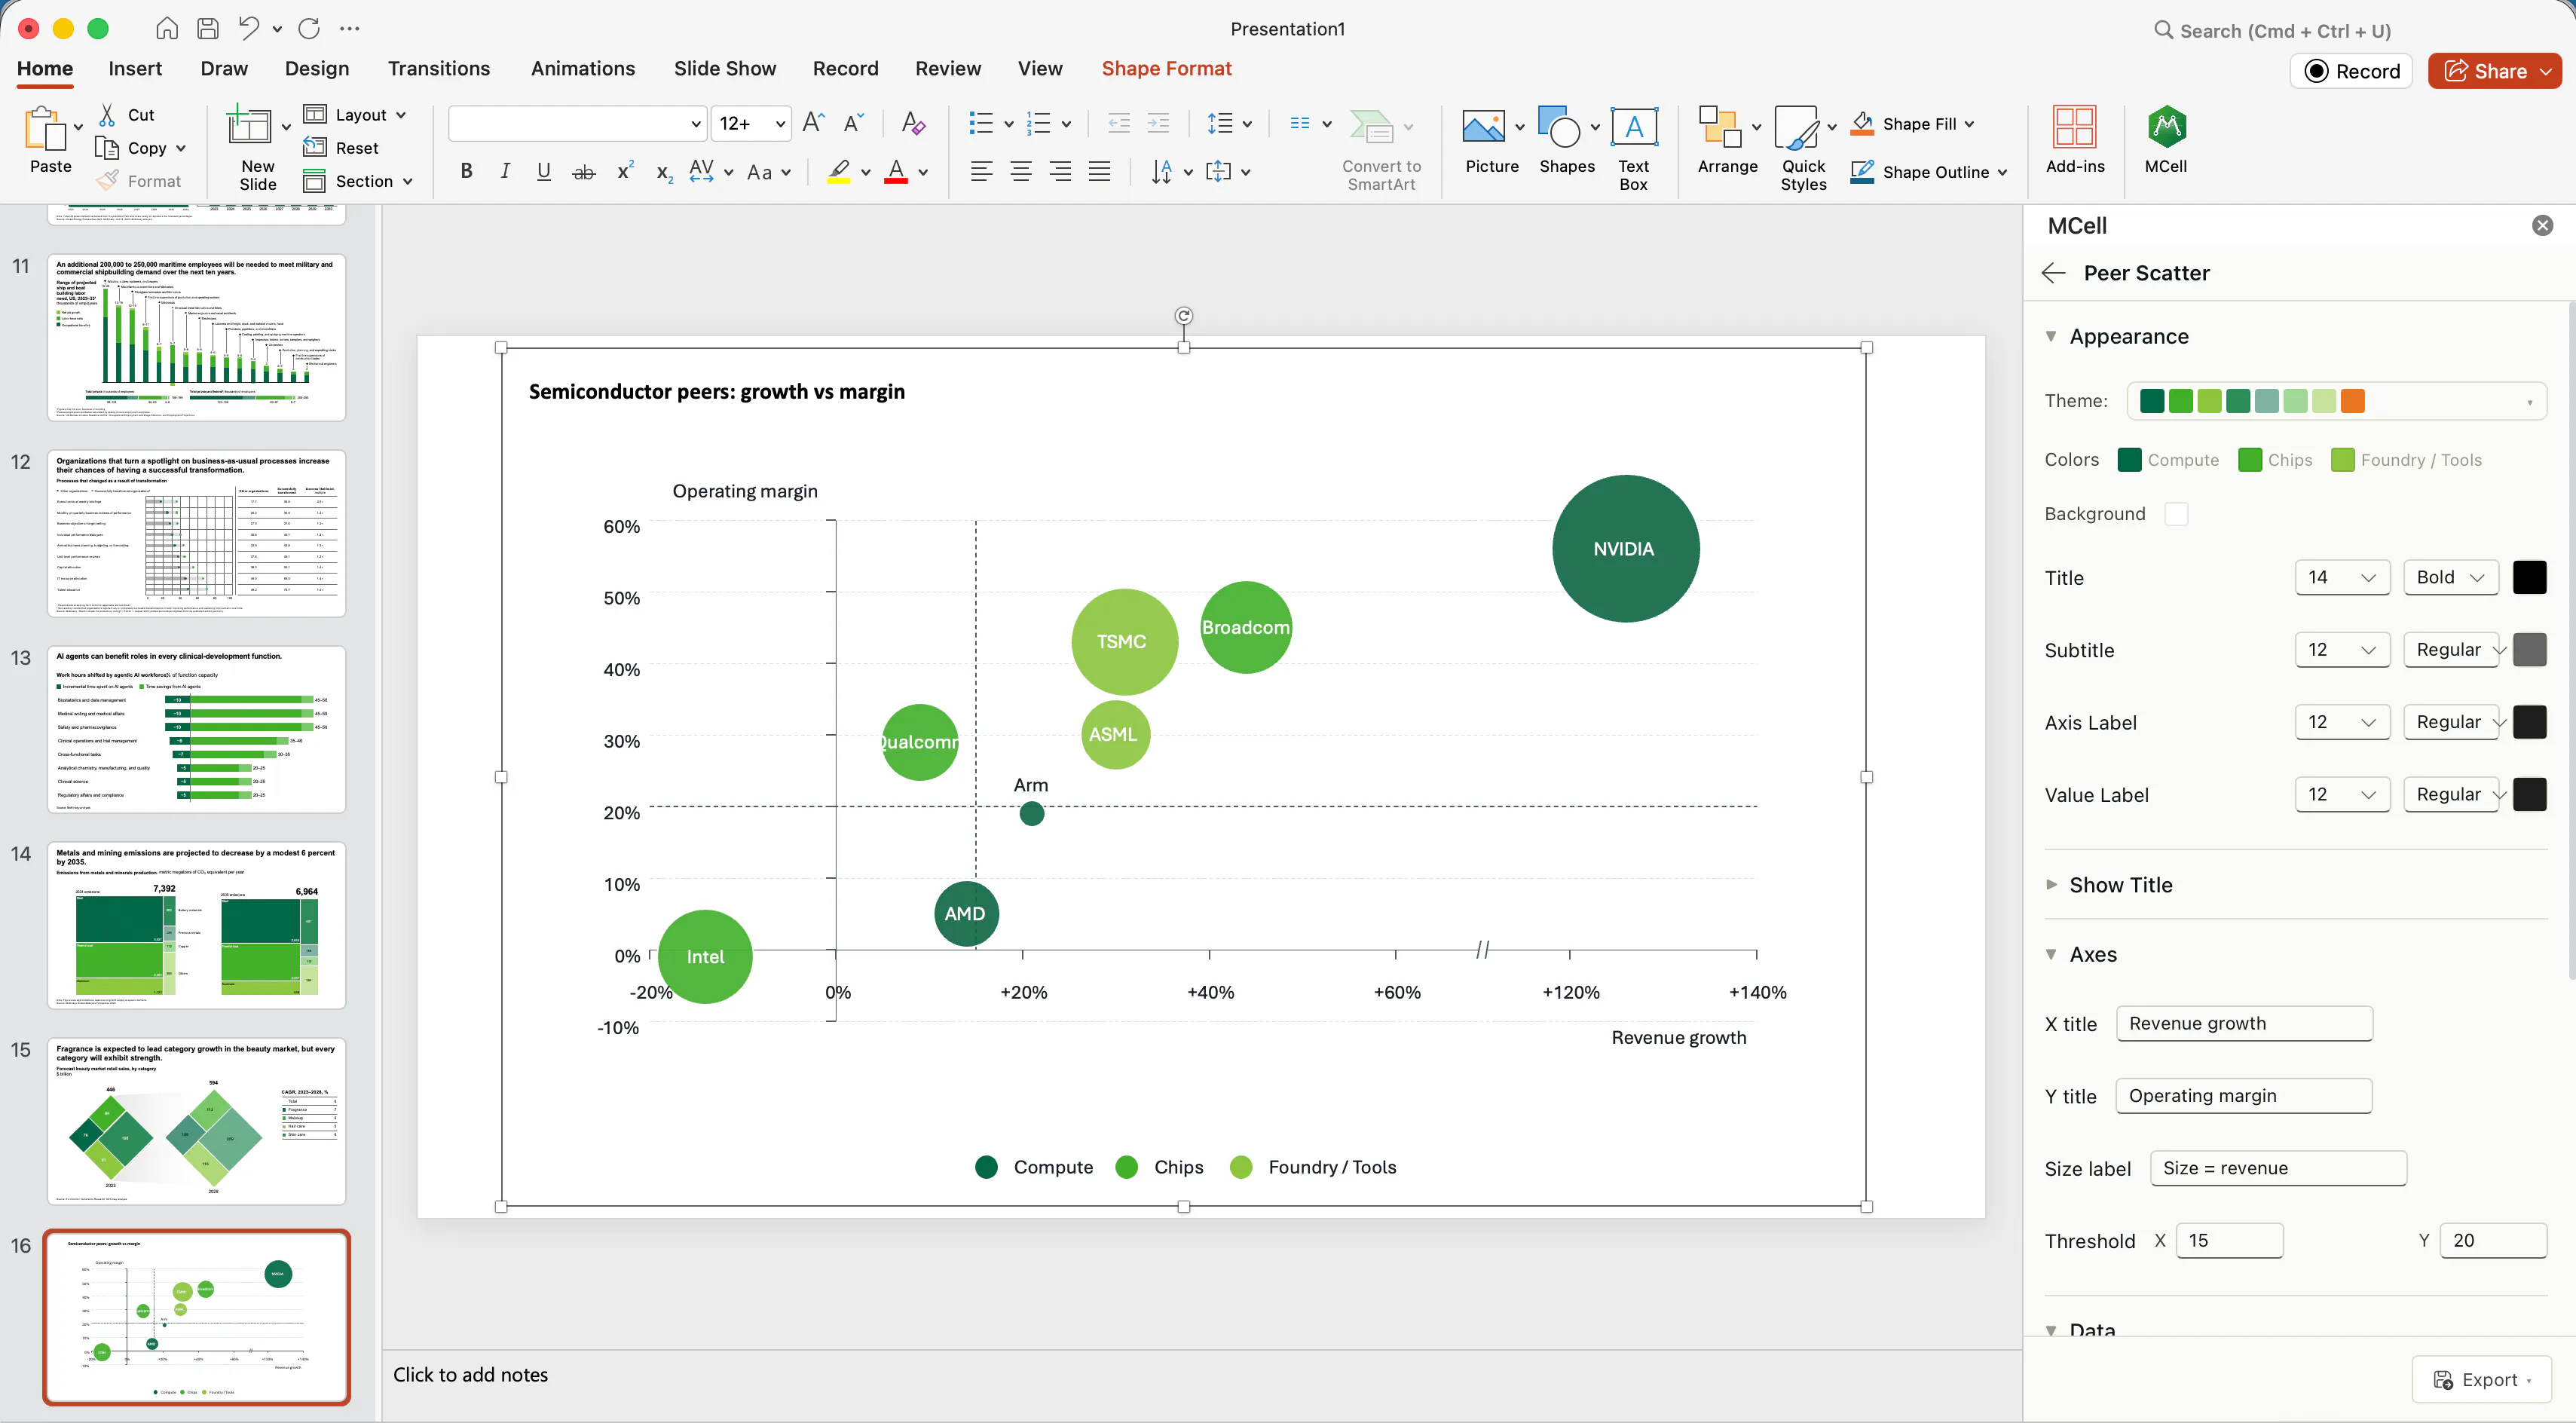Image resolution: width=2576 pixels, height=1423 pixels.
Task: Change the Title text color swatch
Action: pyautogui.click(x=2529, y=577)
